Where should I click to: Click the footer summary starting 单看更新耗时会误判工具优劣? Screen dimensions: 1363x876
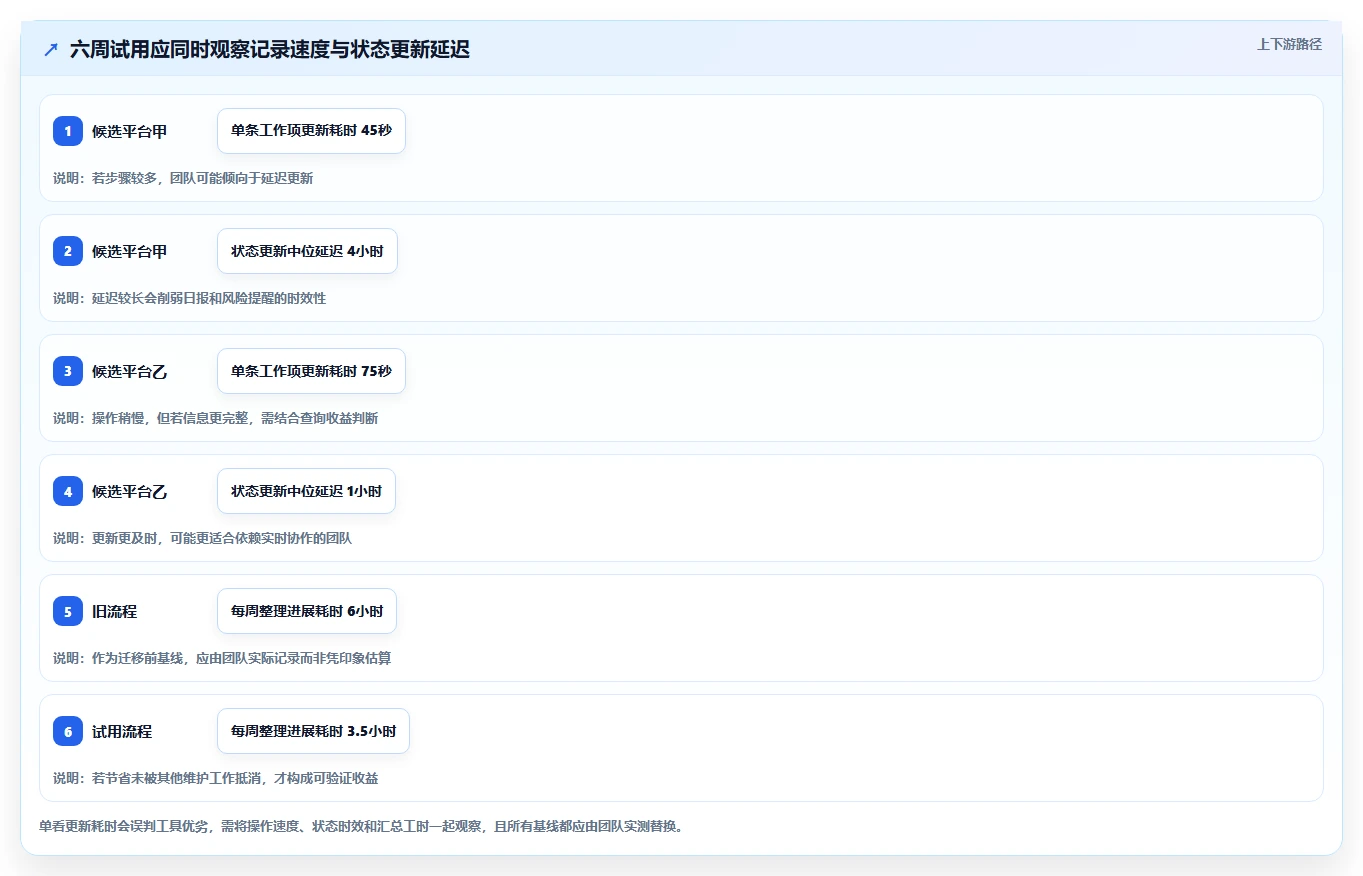tap(361, 826)
